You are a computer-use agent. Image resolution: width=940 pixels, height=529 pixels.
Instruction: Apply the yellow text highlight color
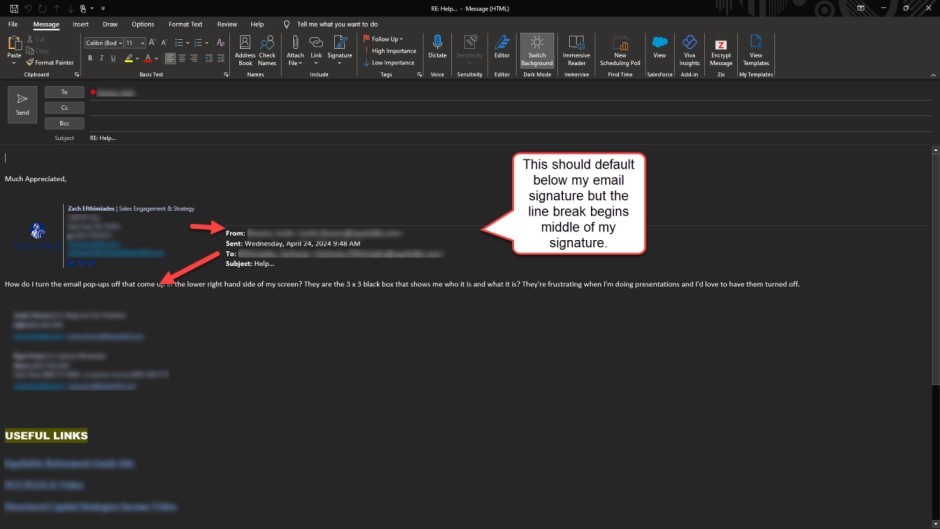click(x=128, y=58)
